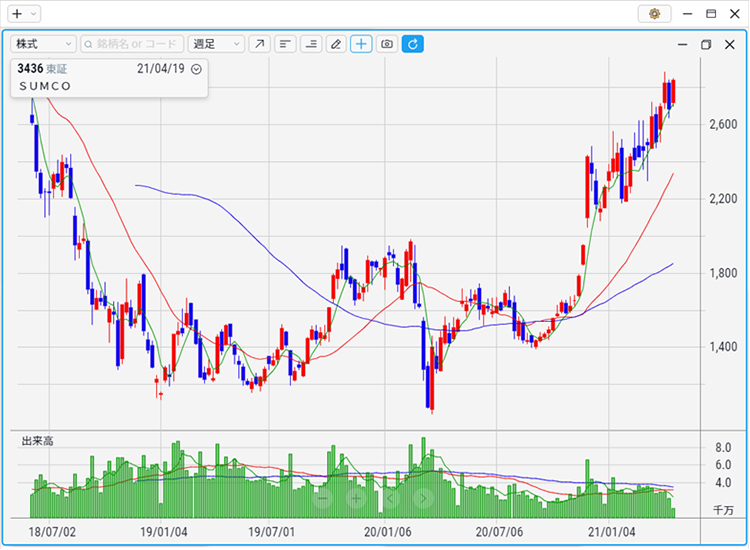The width and height of the screenshot is (750, 550).
Task: Click the 2,600 price axis label
Action: pos(723,124)
